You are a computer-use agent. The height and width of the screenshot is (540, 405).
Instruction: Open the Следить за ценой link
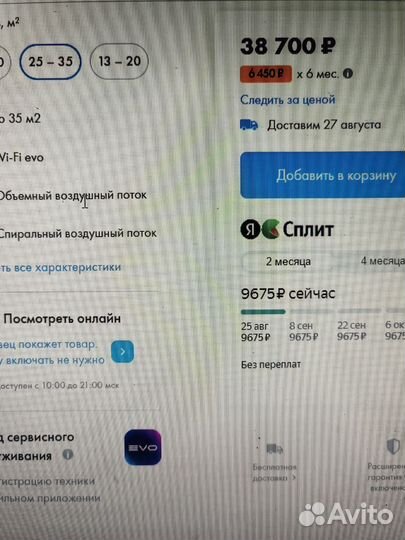pos(288,100)
